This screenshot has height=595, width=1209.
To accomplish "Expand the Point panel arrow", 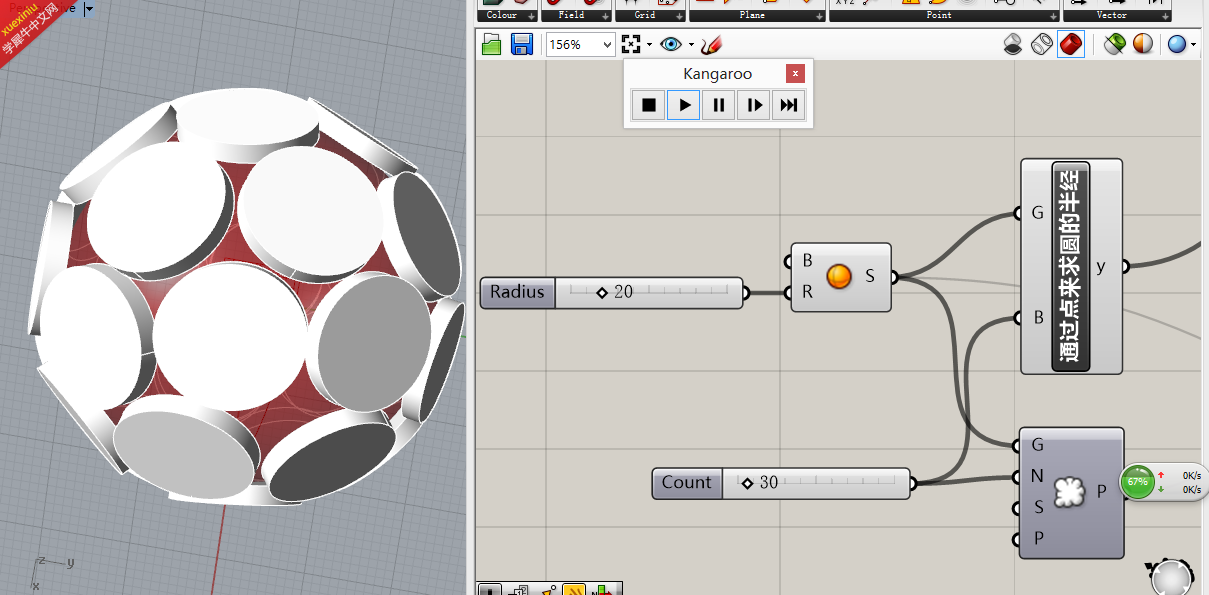I will point(1054,16).
